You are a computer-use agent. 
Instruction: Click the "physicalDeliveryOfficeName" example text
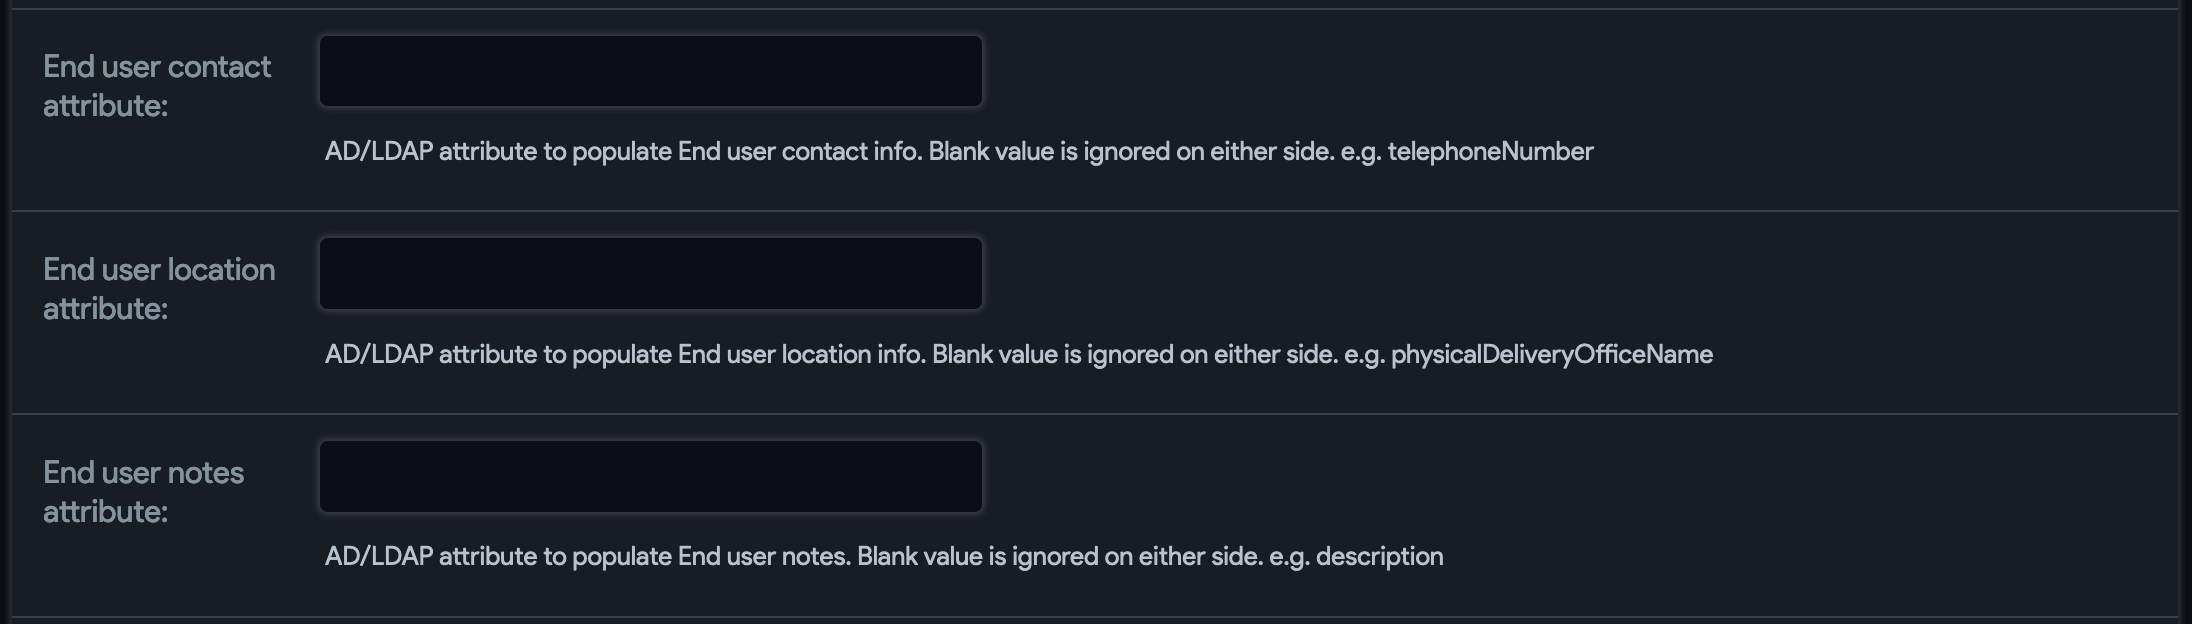tap(1551, 355)
